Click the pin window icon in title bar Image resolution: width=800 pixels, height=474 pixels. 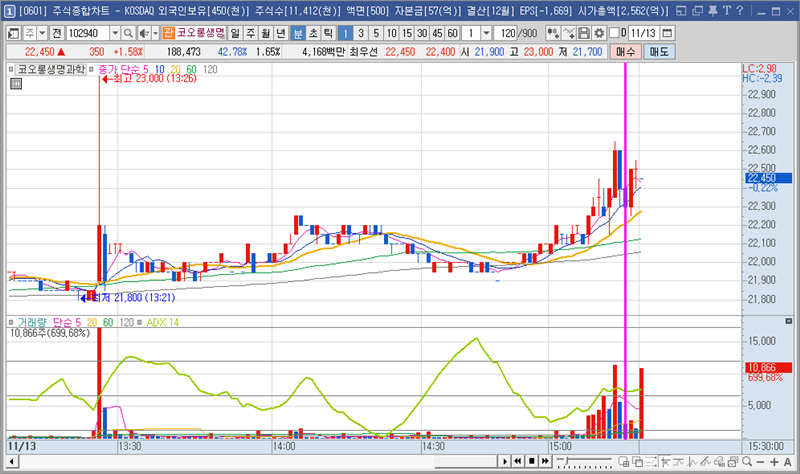click(x=712, y=9)
